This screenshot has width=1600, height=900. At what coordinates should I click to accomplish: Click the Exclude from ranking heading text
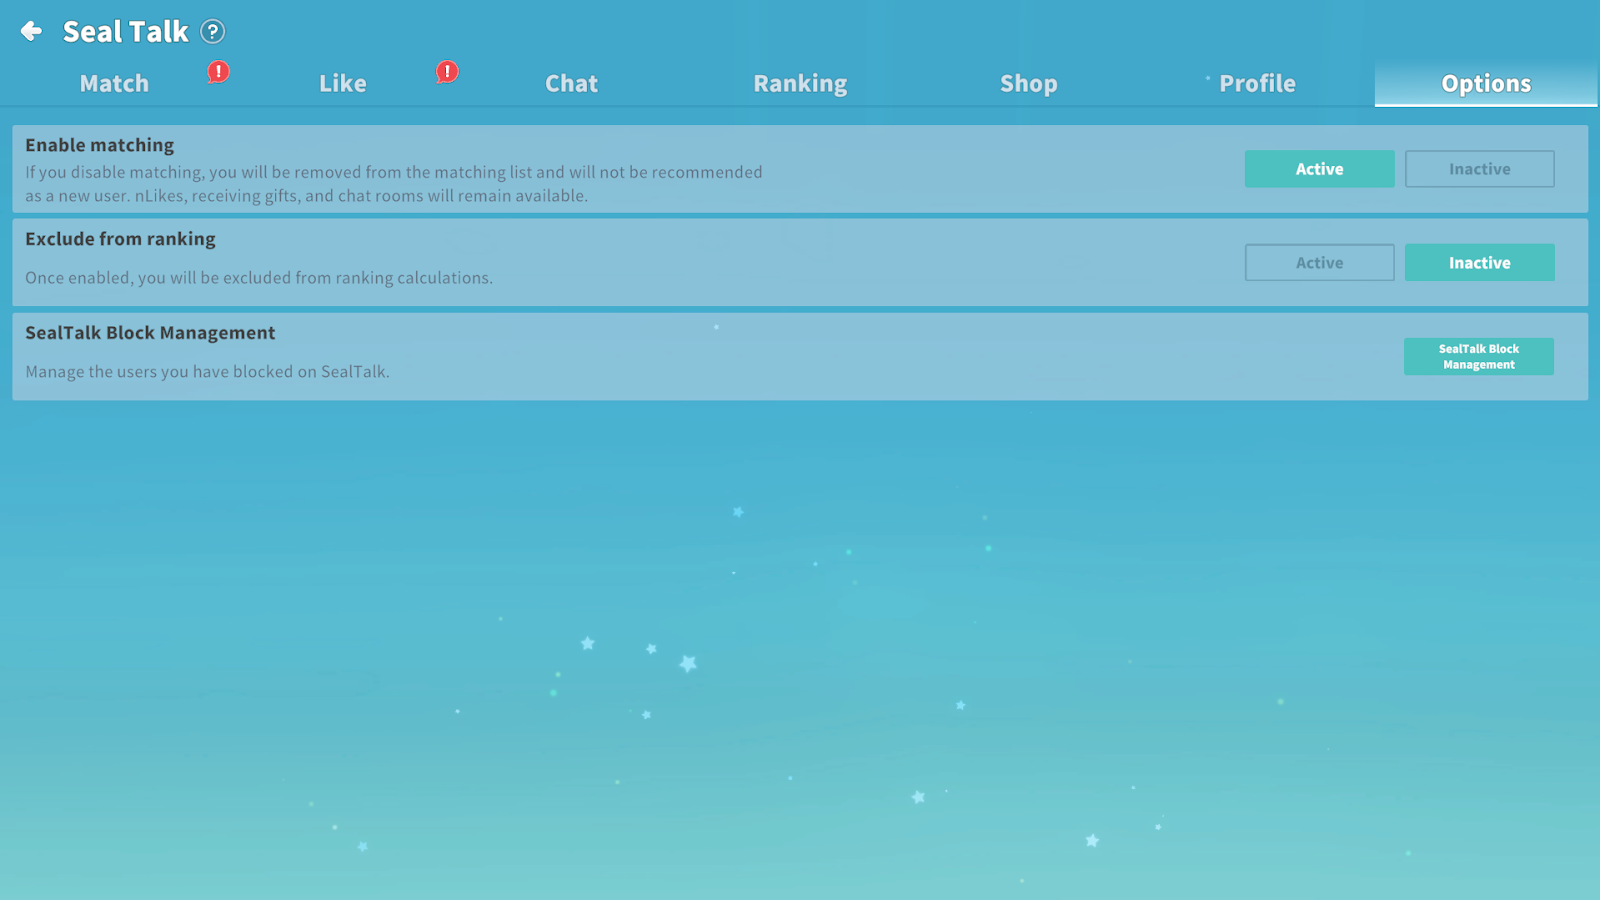point(120,239)
